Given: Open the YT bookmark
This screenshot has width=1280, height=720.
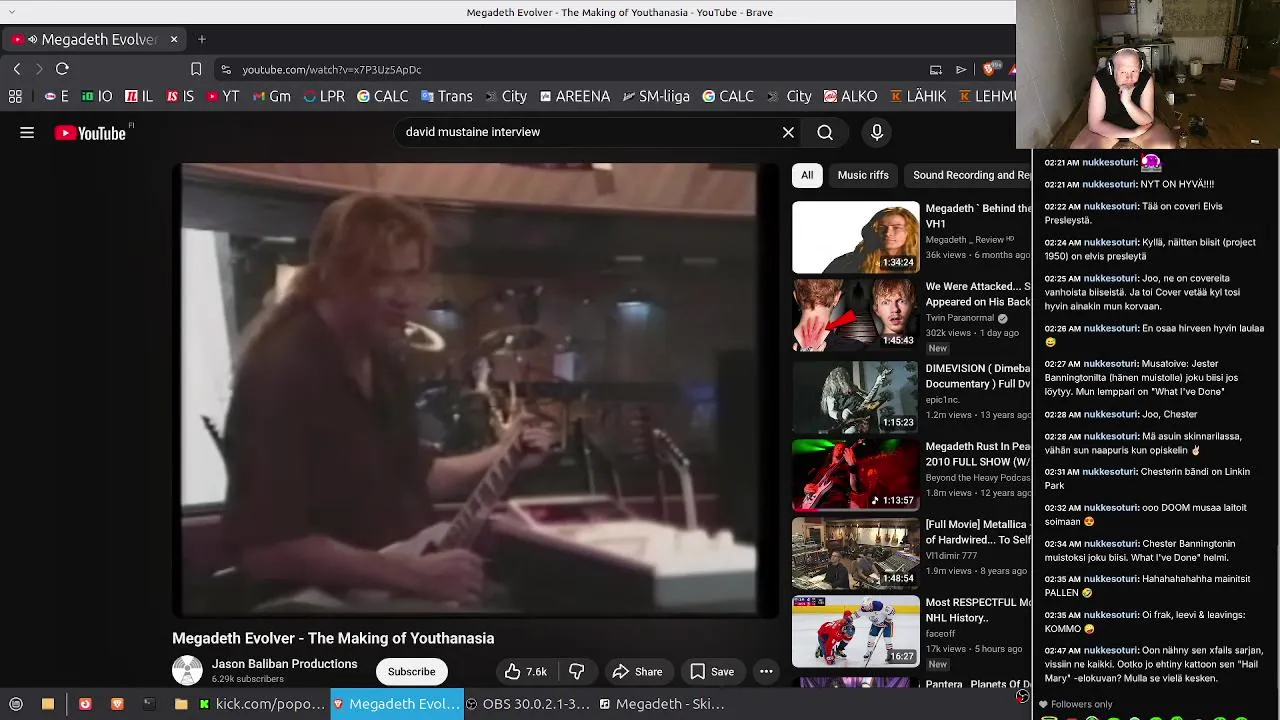Looking at the screenshot, I should pyautogui.click(x=223, y=97).
